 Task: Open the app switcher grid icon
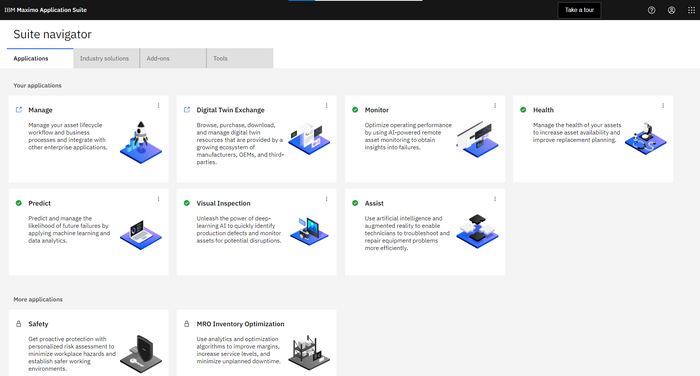coord(692,10)
